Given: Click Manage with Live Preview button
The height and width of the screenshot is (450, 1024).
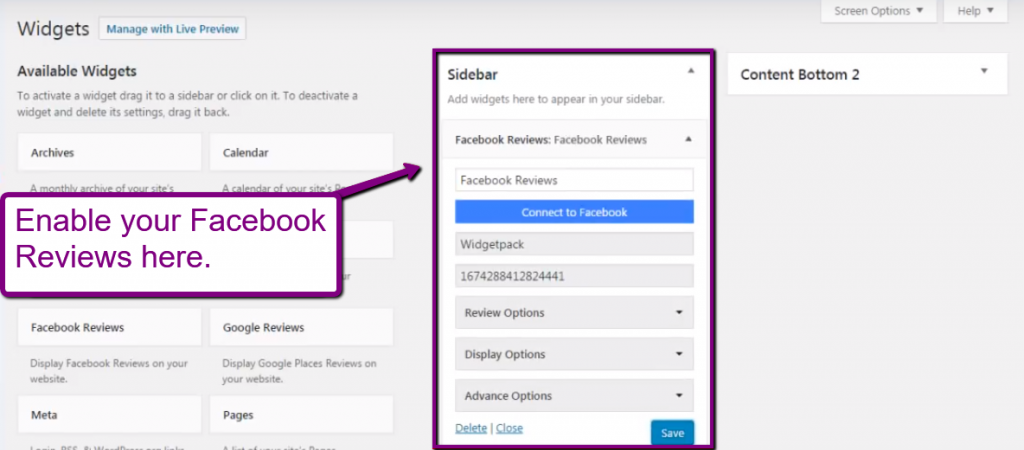Looking at the screenshot, I should [172, 29].
